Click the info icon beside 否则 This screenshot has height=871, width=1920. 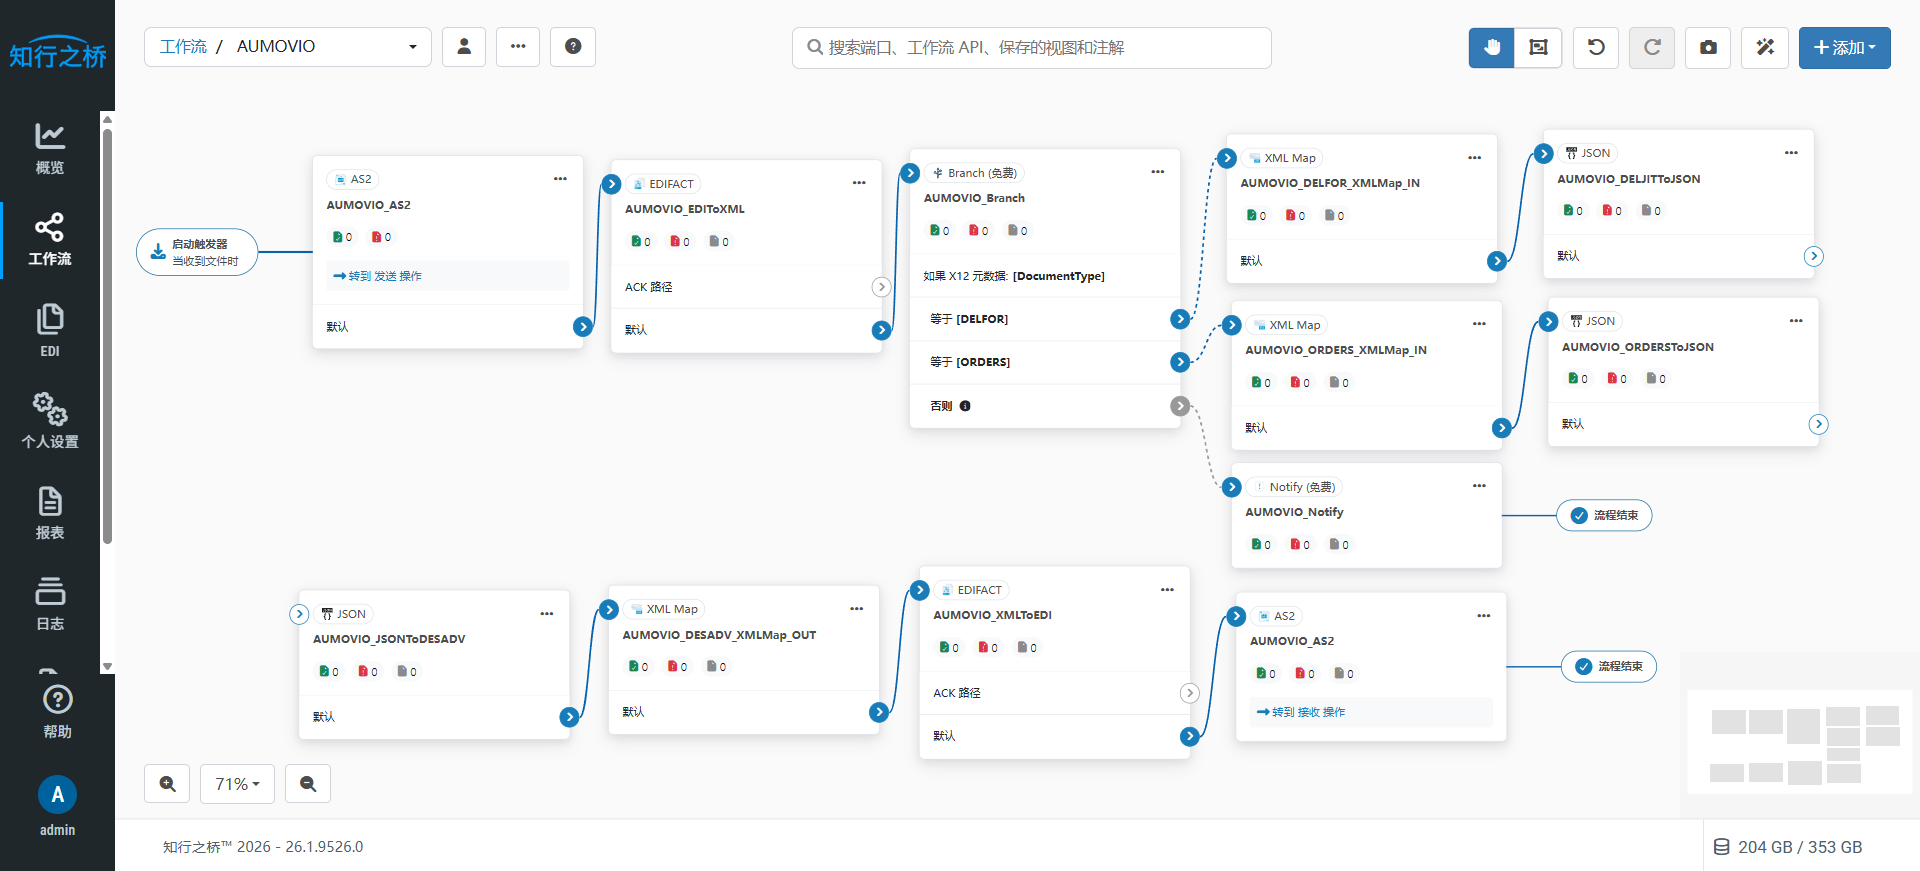pos(965,406)
